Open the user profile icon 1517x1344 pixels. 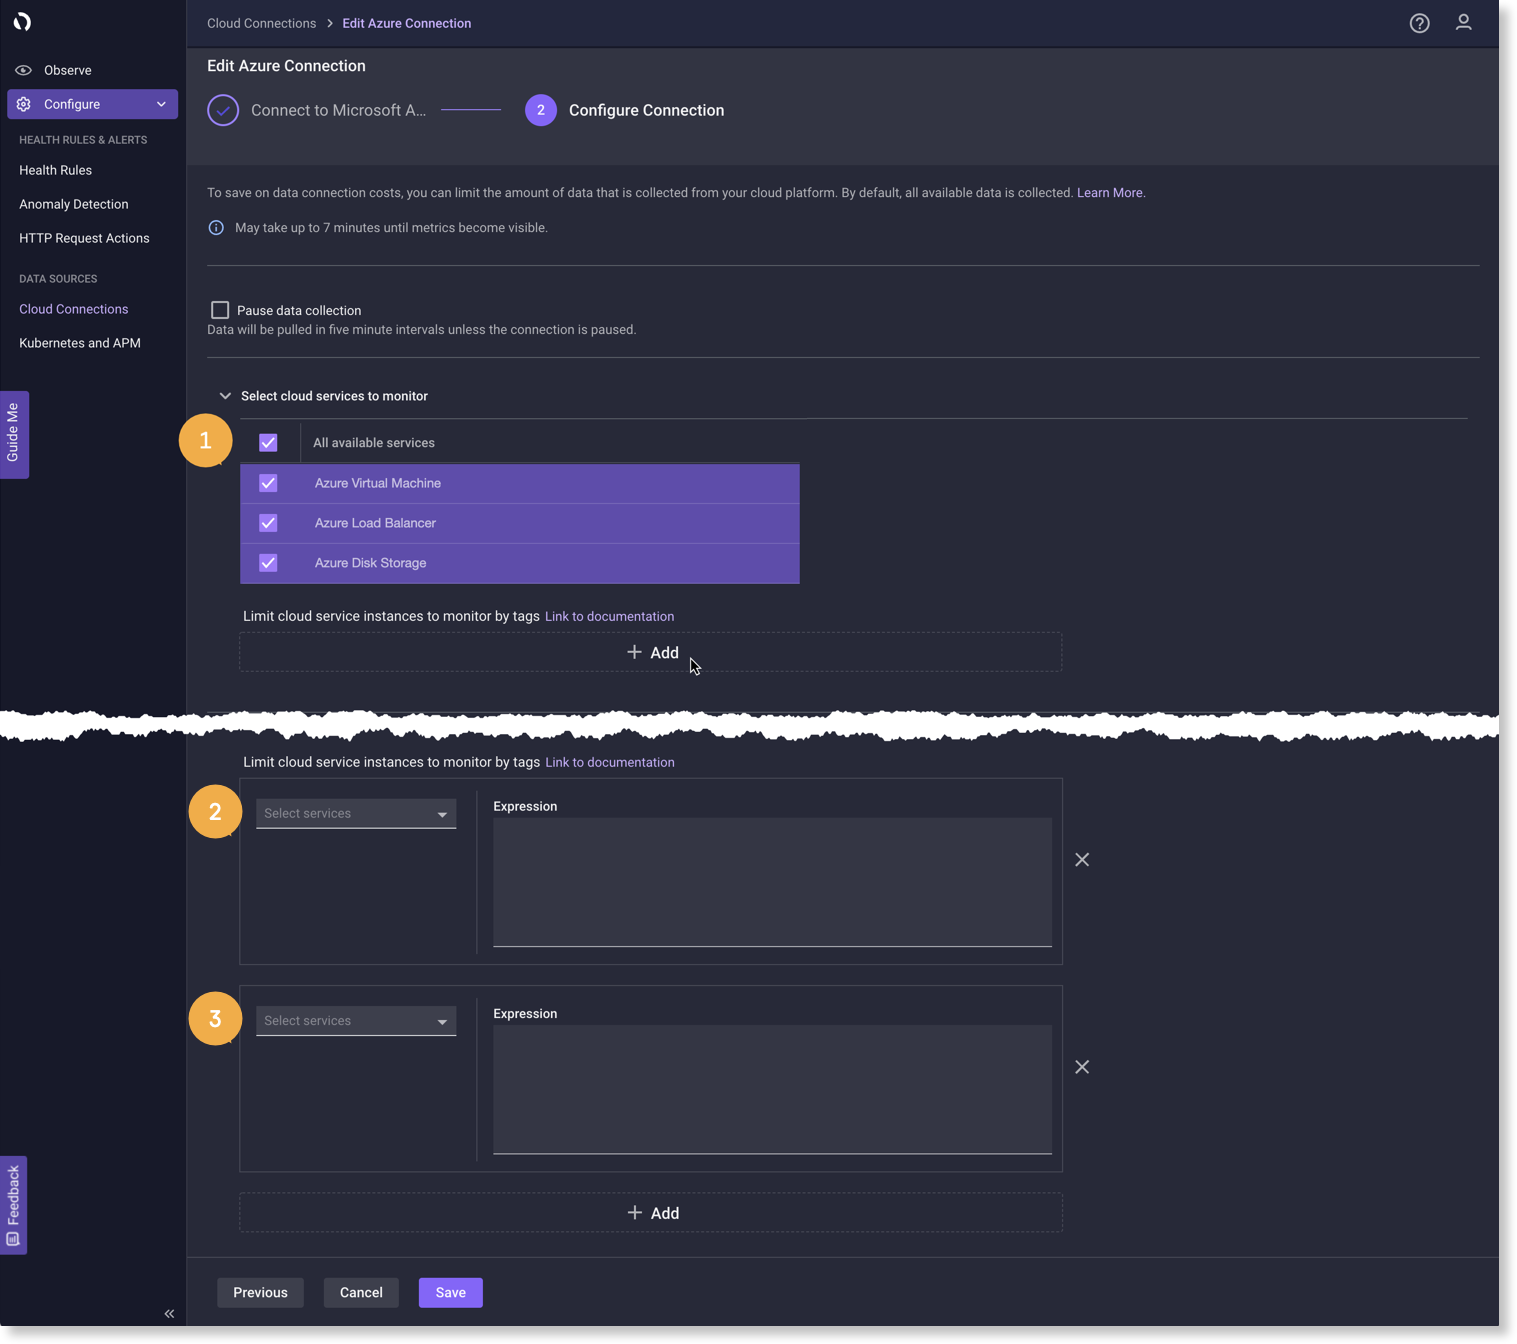coord(1463,22)
